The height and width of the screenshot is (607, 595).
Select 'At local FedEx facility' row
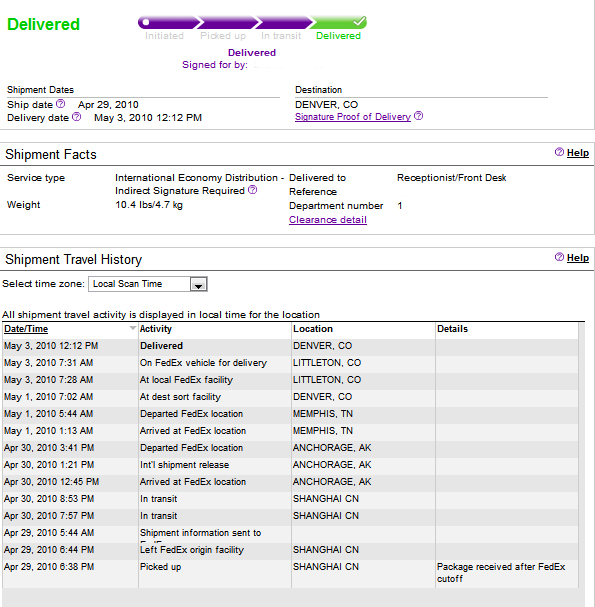[x=290, y=380]
